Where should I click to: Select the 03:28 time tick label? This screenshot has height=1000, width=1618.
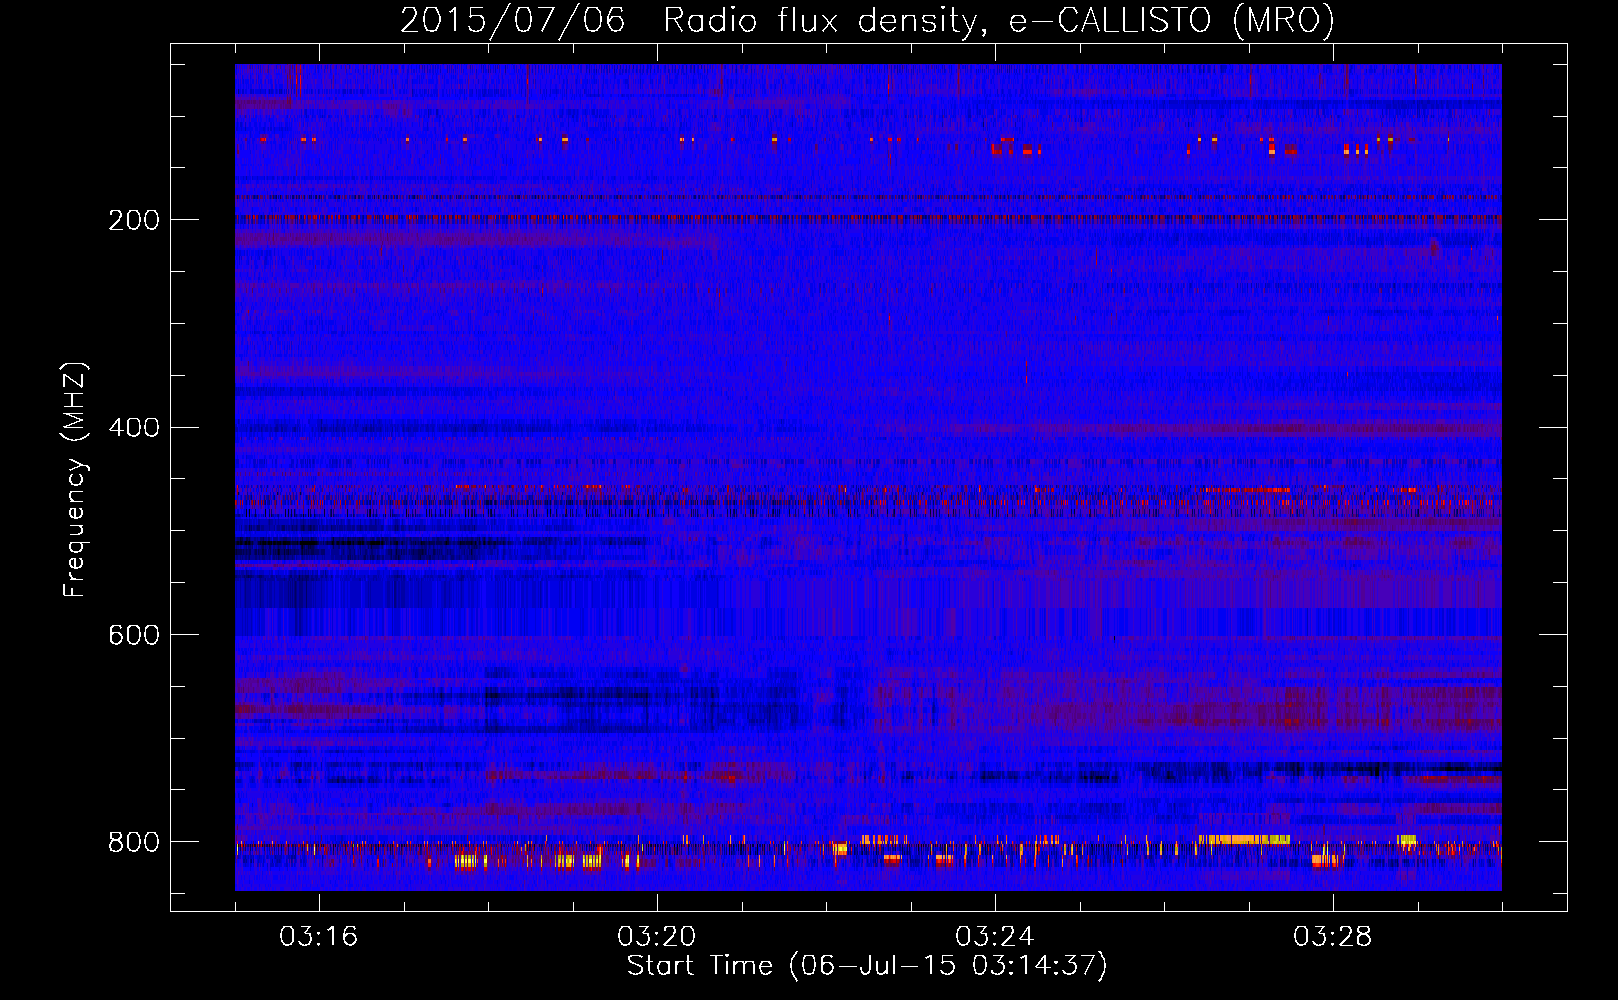1333,937
